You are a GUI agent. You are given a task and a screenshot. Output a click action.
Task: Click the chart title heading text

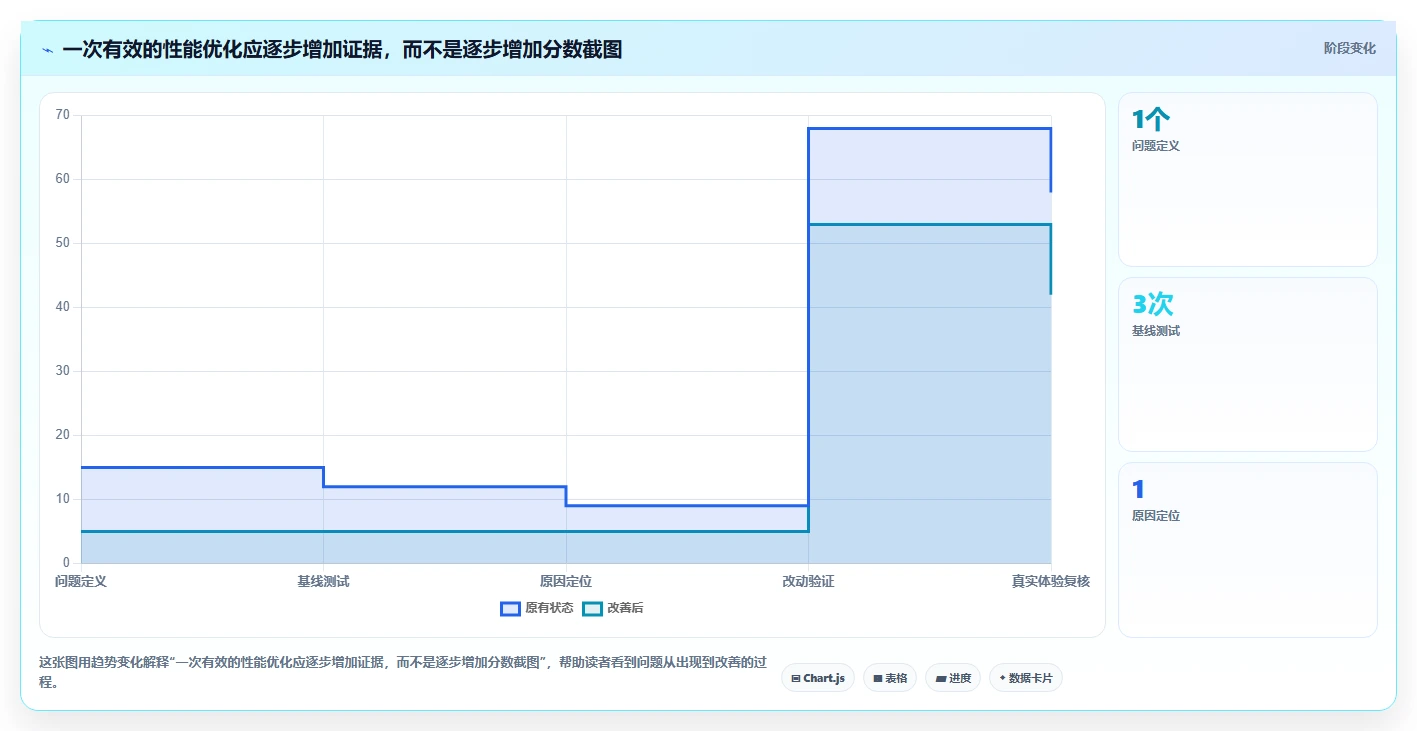click(342, 49)
